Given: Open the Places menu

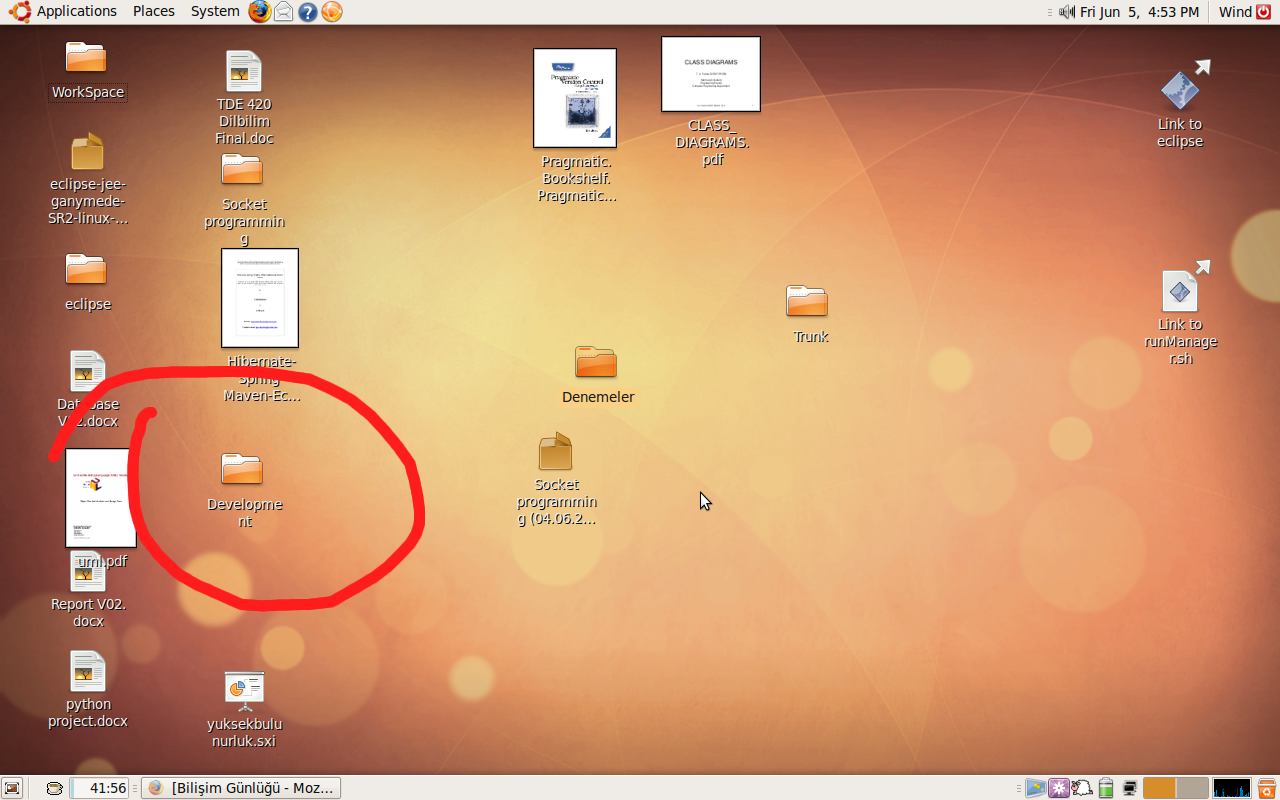Looking at the screenshot, I should click(x=153, y=11).
